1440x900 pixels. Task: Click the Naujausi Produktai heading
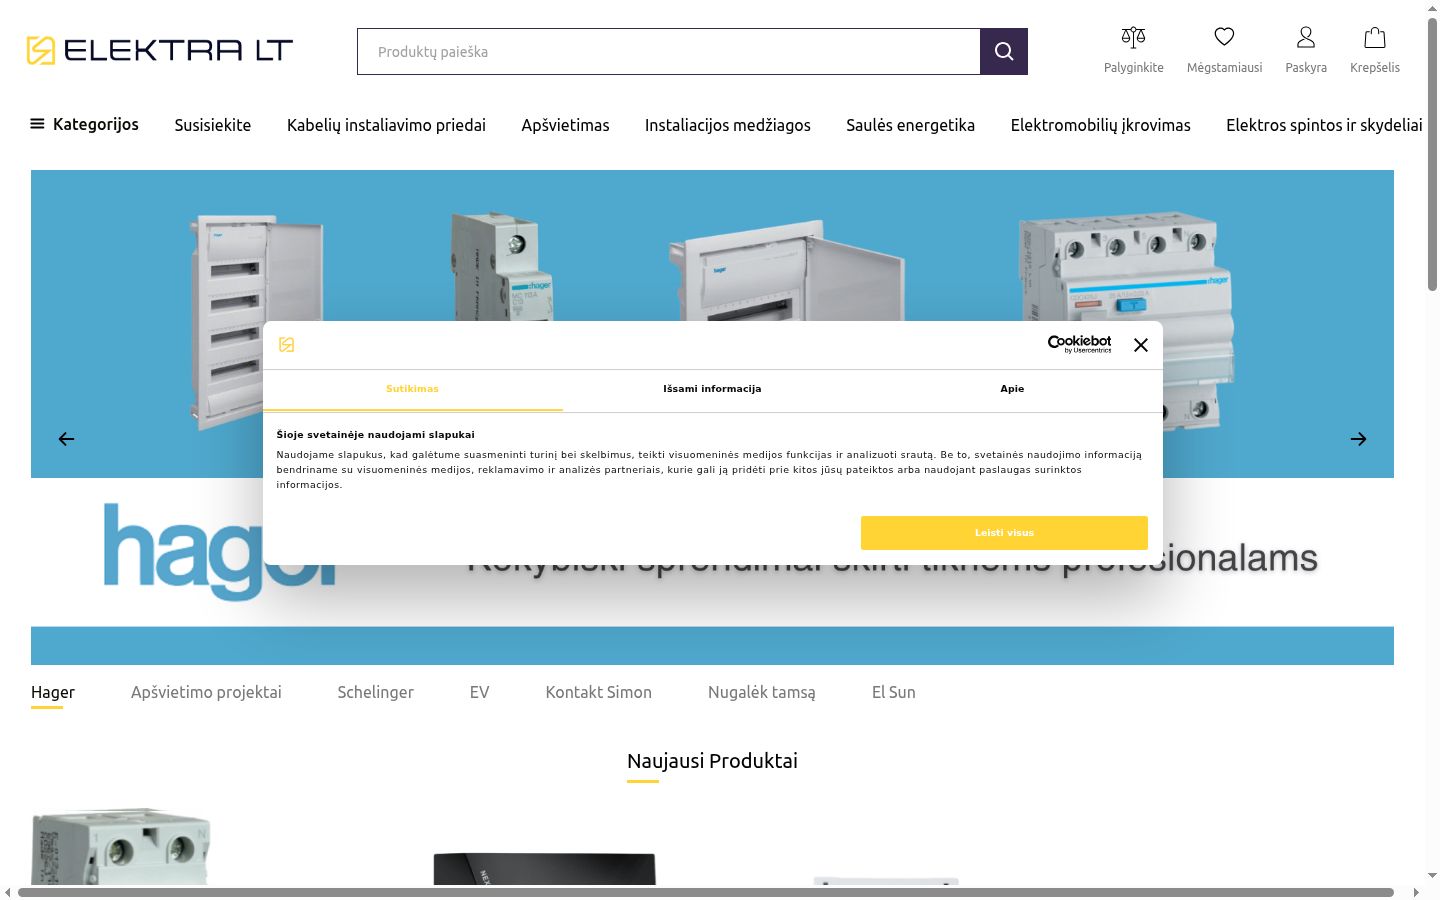point(712,761)
